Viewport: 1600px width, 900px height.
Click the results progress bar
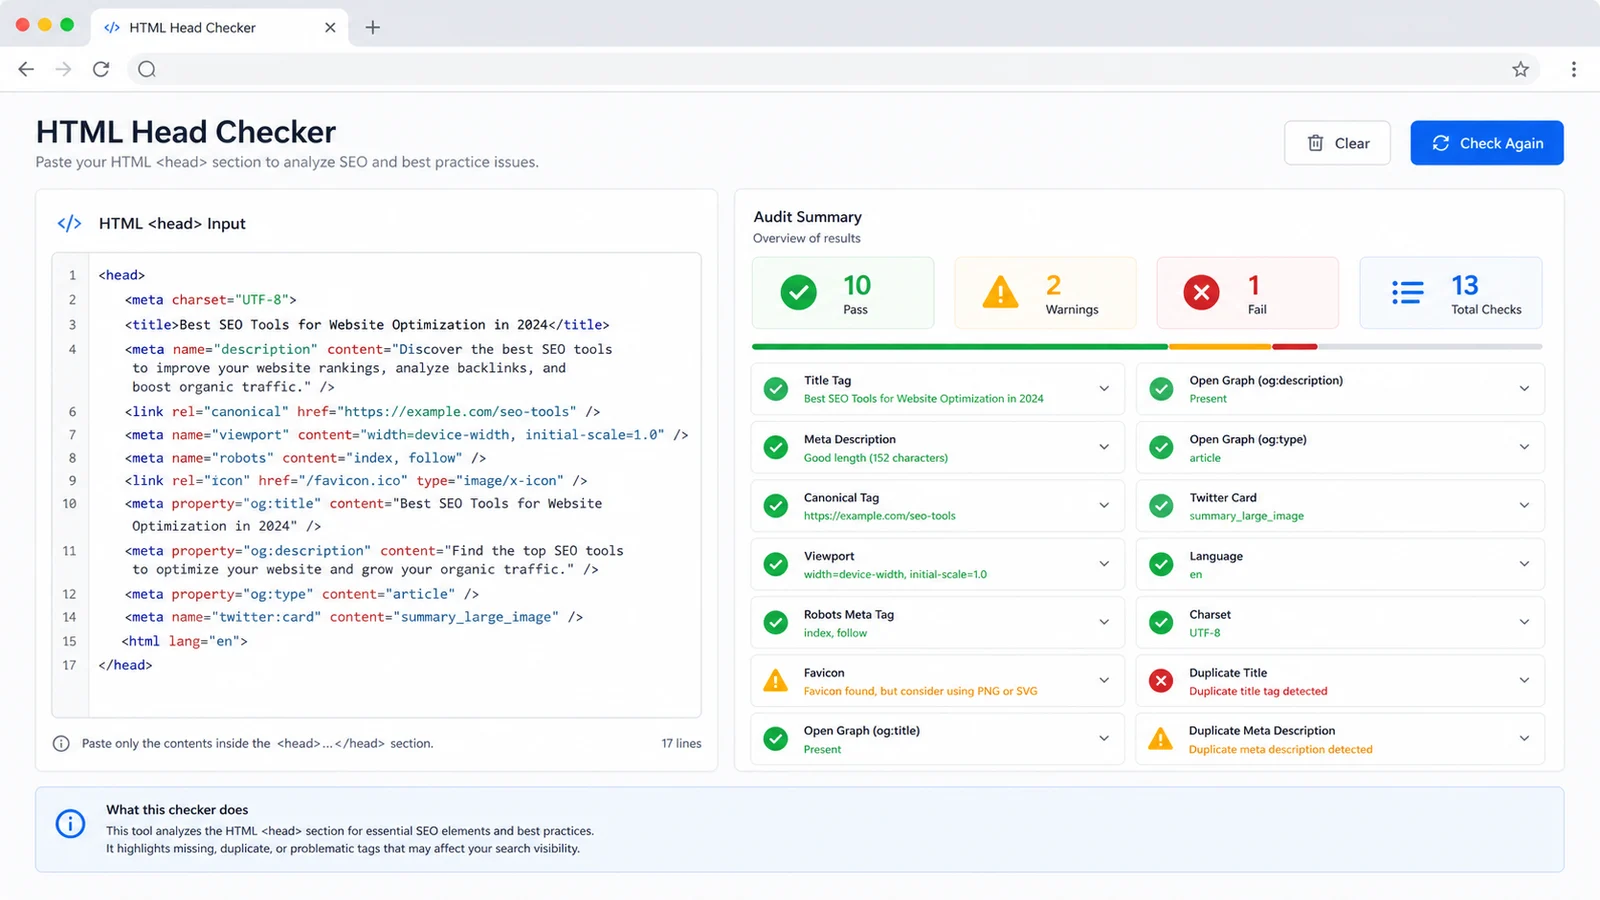pyautogui.click(x=1147, y=346)
